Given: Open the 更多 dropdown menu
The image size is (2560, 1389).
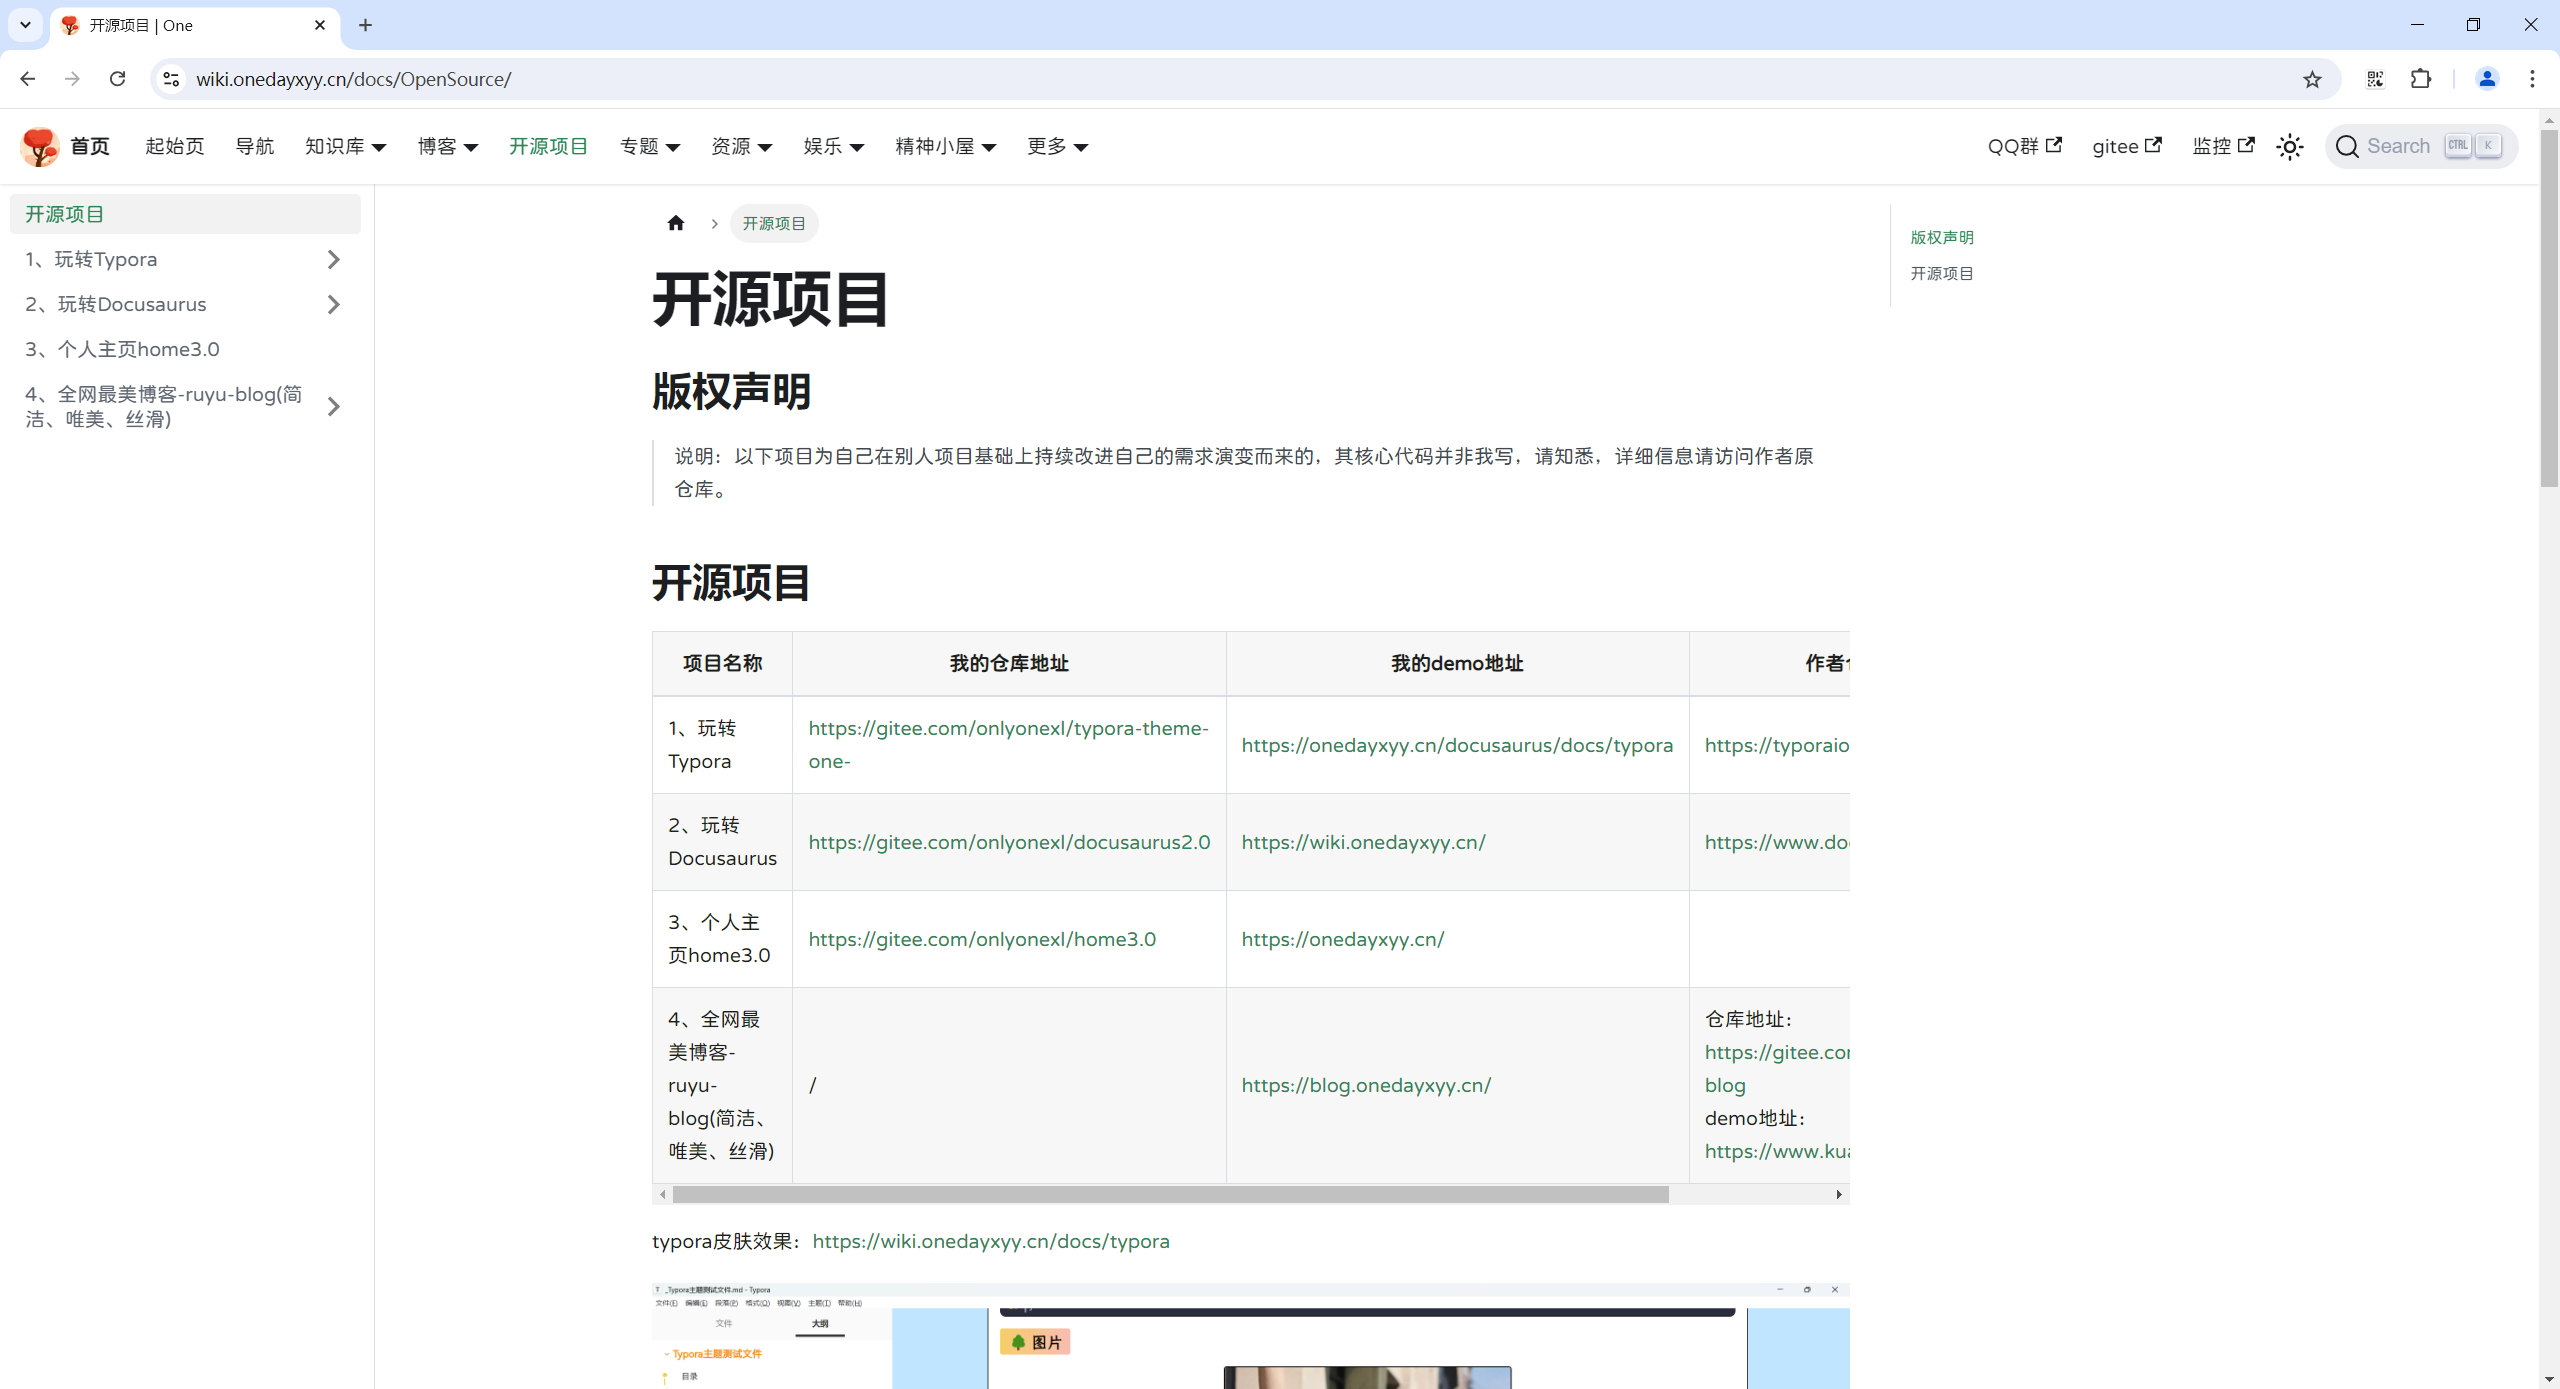Looking at the screenshot, I should pos(1057,146).
